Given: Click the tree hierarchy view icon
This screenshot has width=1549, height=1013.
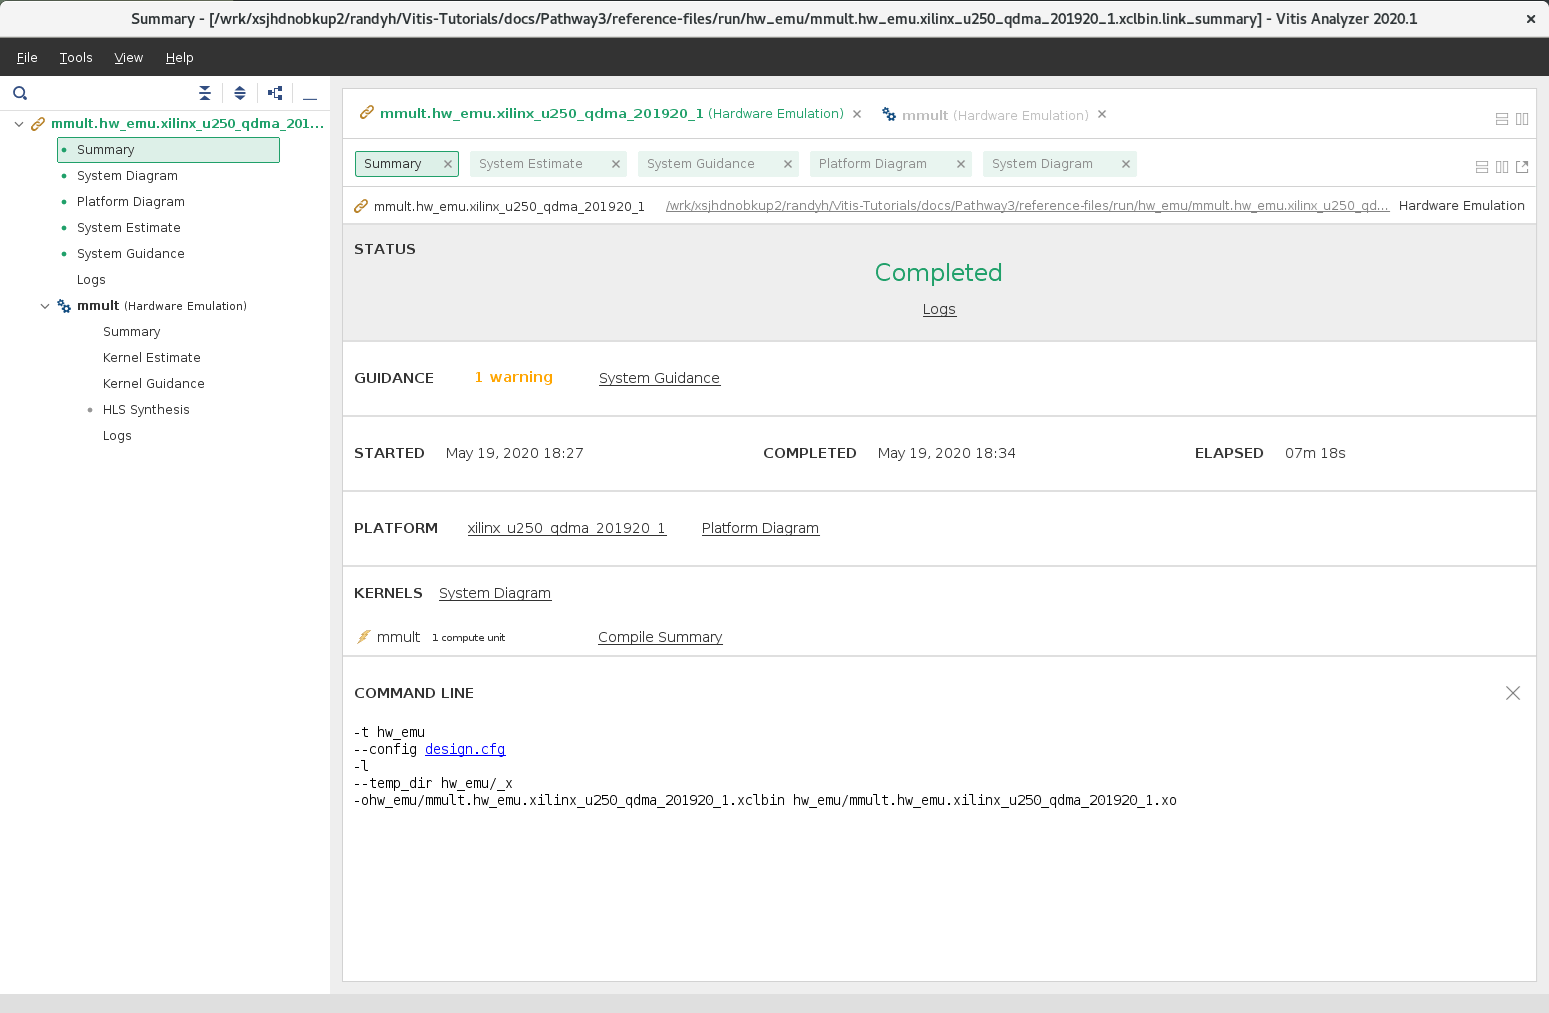Looking at the screenshot, I should coord(275,93).
